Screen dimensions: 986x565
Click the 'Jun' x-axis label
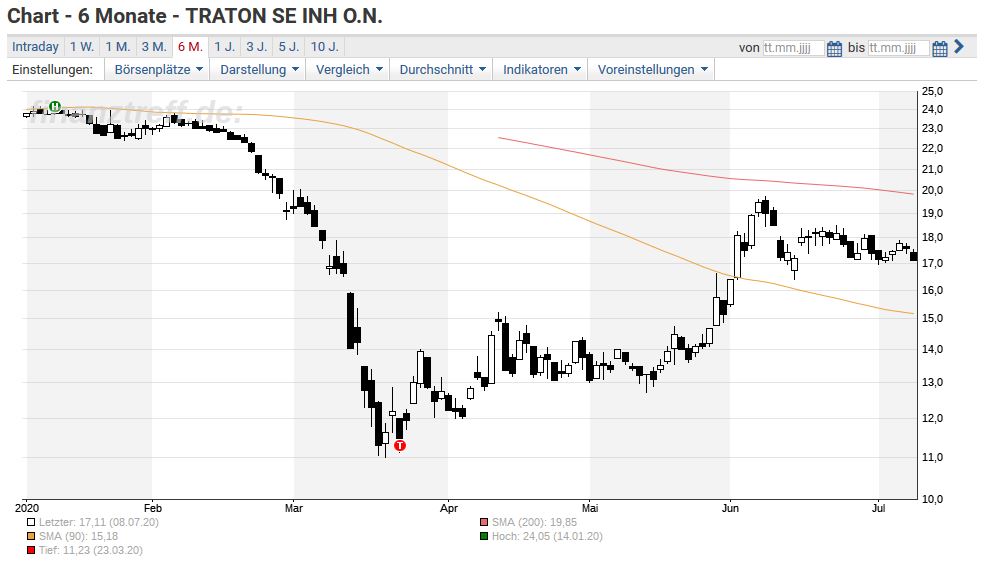[730, 508]
